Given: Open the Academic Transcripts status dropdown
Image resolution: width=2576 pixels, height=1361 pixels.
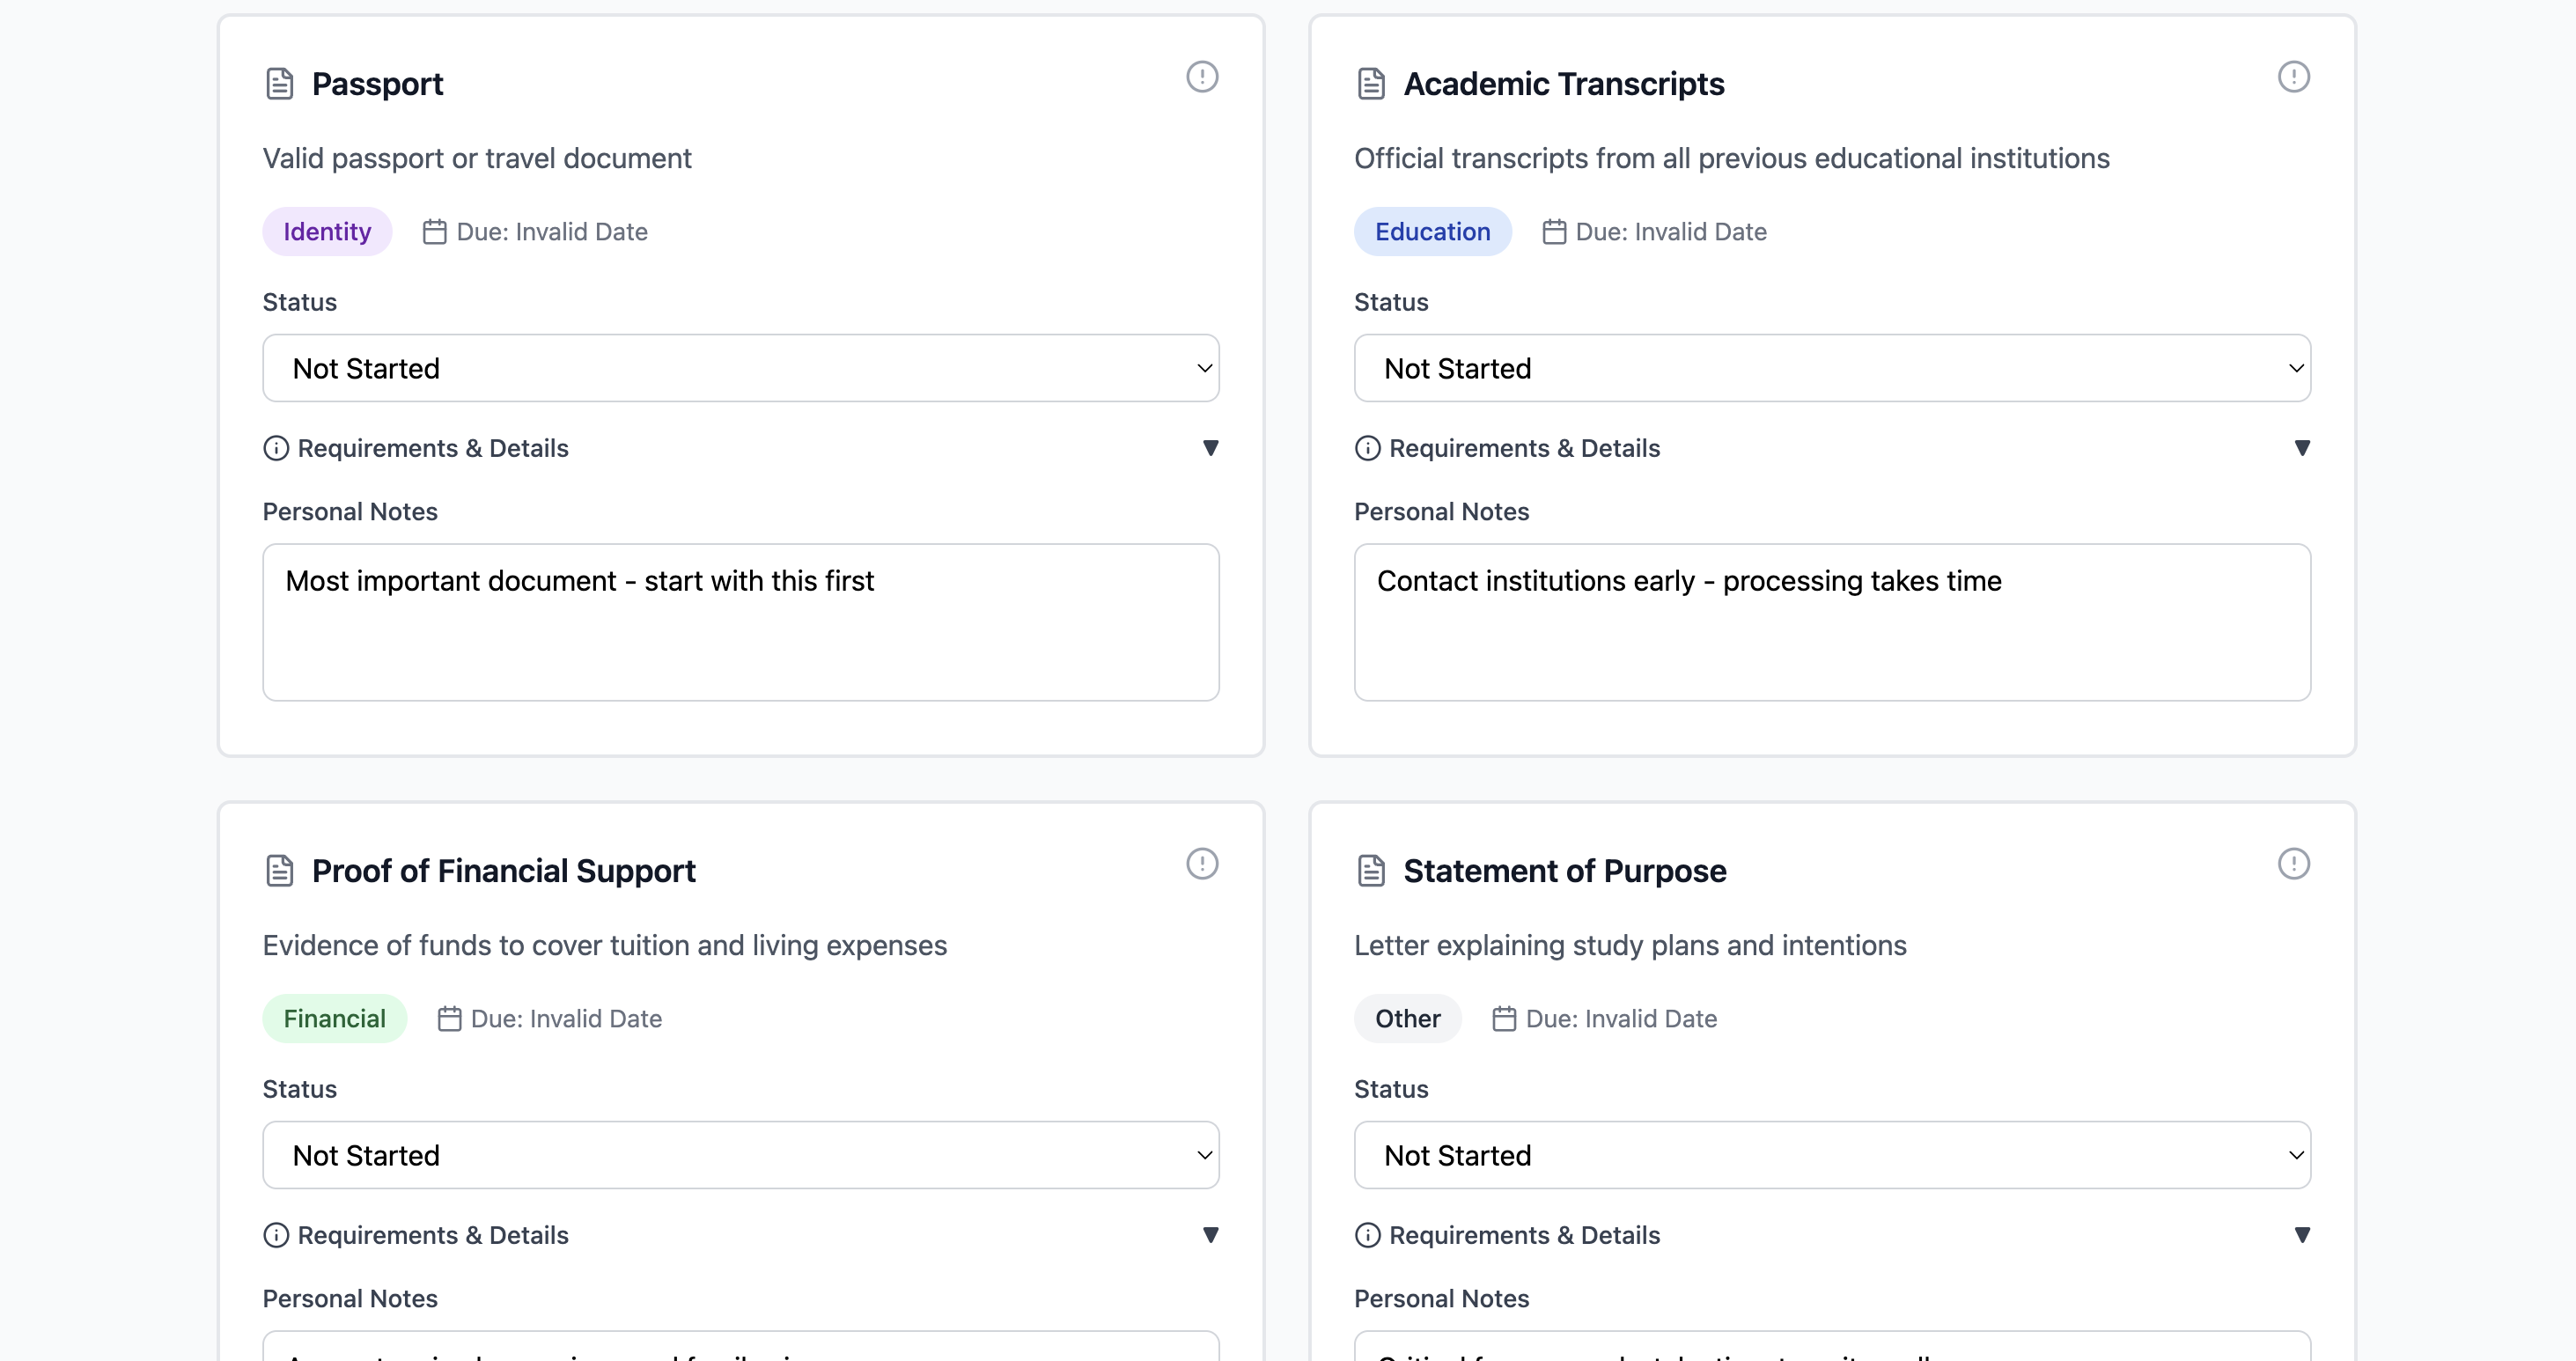Looking at the screenshot, I should pyautogui.click(x=1832, y=368).
